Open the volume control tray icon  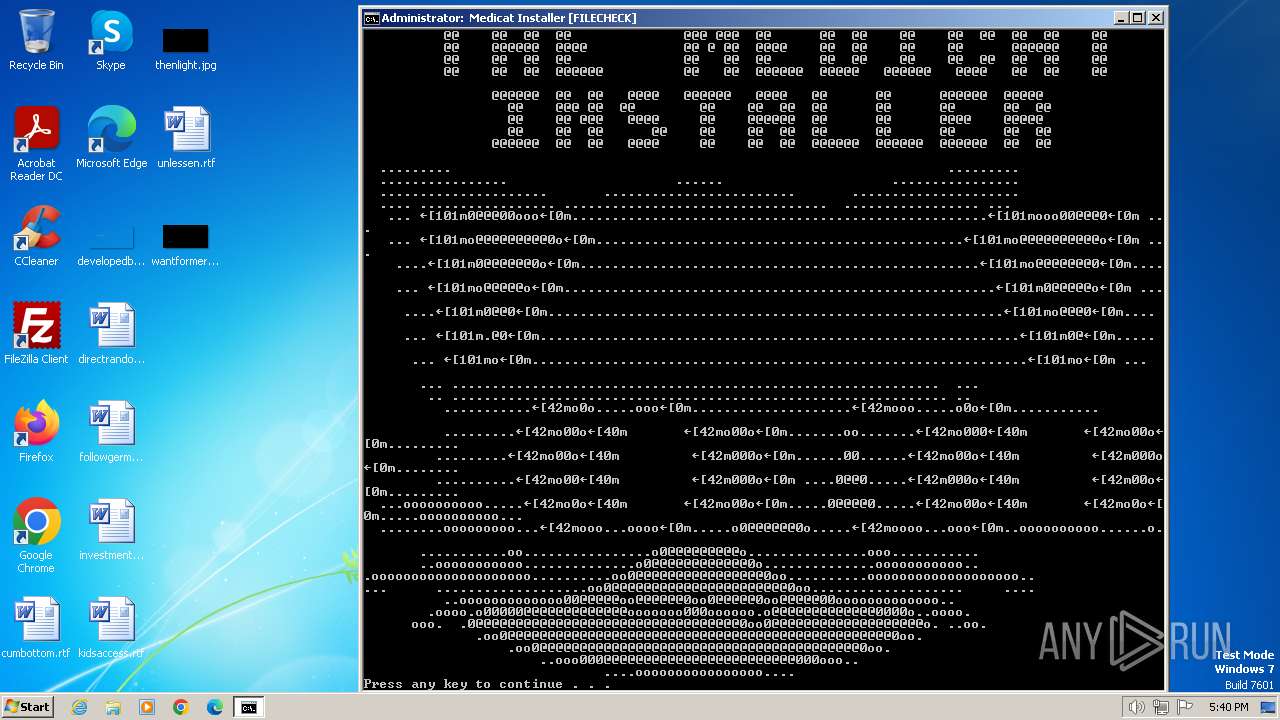point(1136,707)
